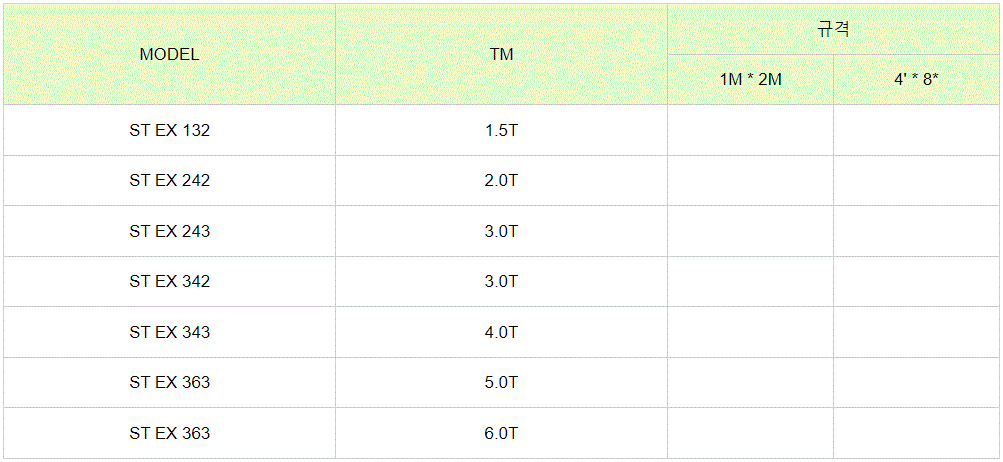This screenshot has width=1003, height=462.
Task: Select the ST EX 132 cell
Action: (170, 130)
